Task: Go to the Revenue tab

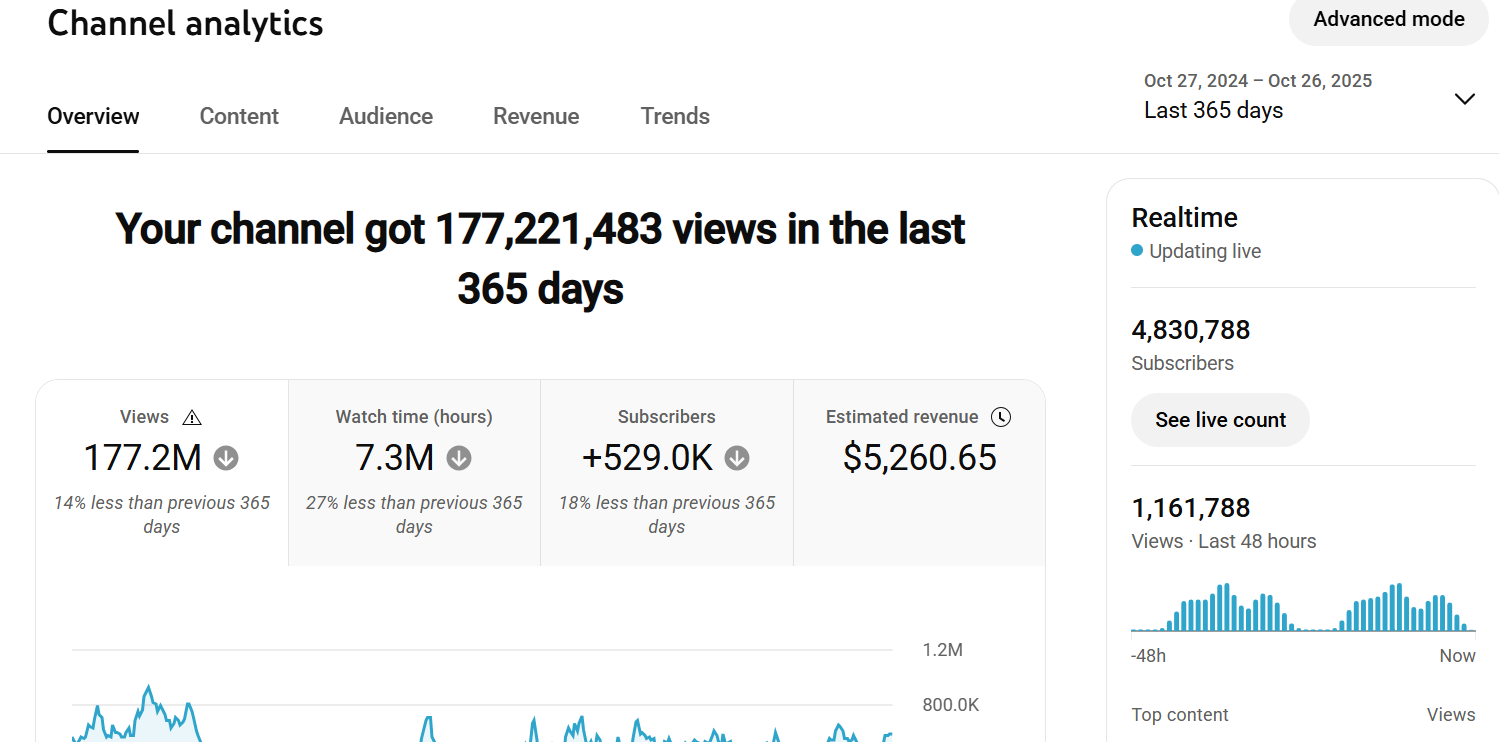Action: 536,116
